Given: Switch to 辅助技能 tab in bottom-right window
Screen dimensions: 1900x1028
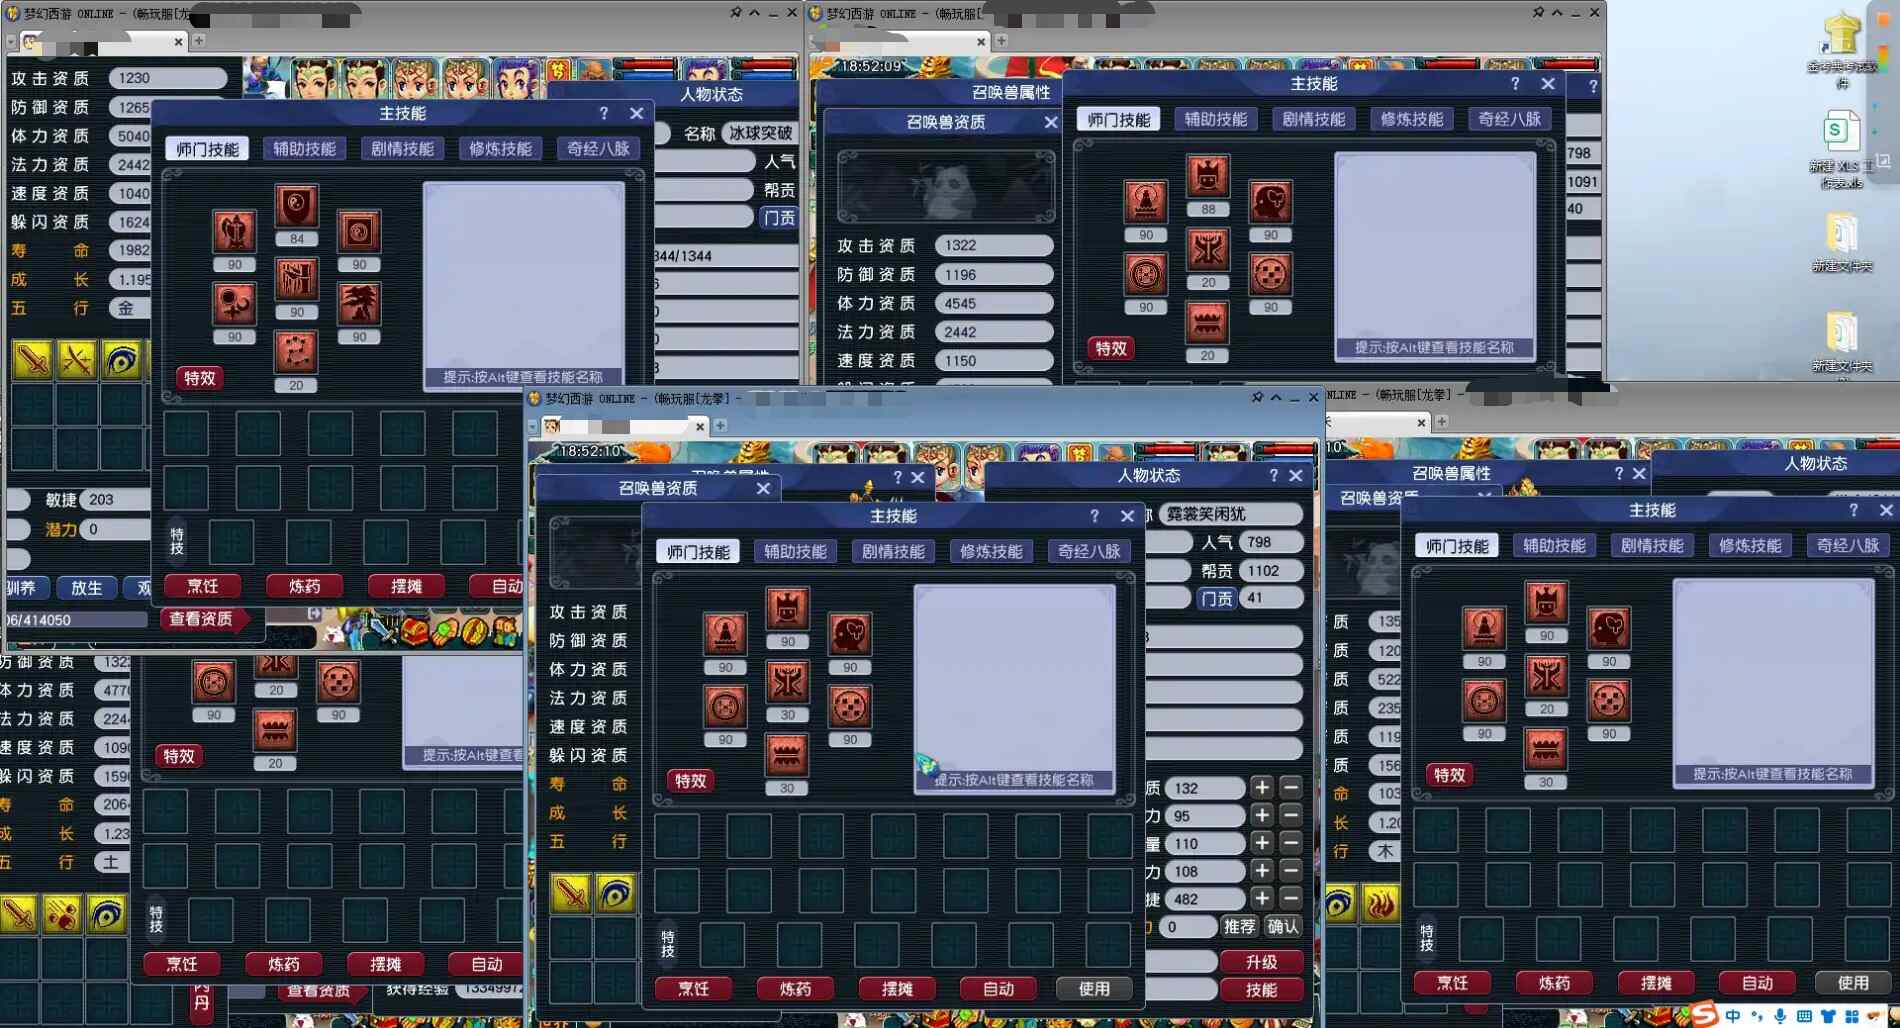Looking at the screenshot, I should (1555, 545).
